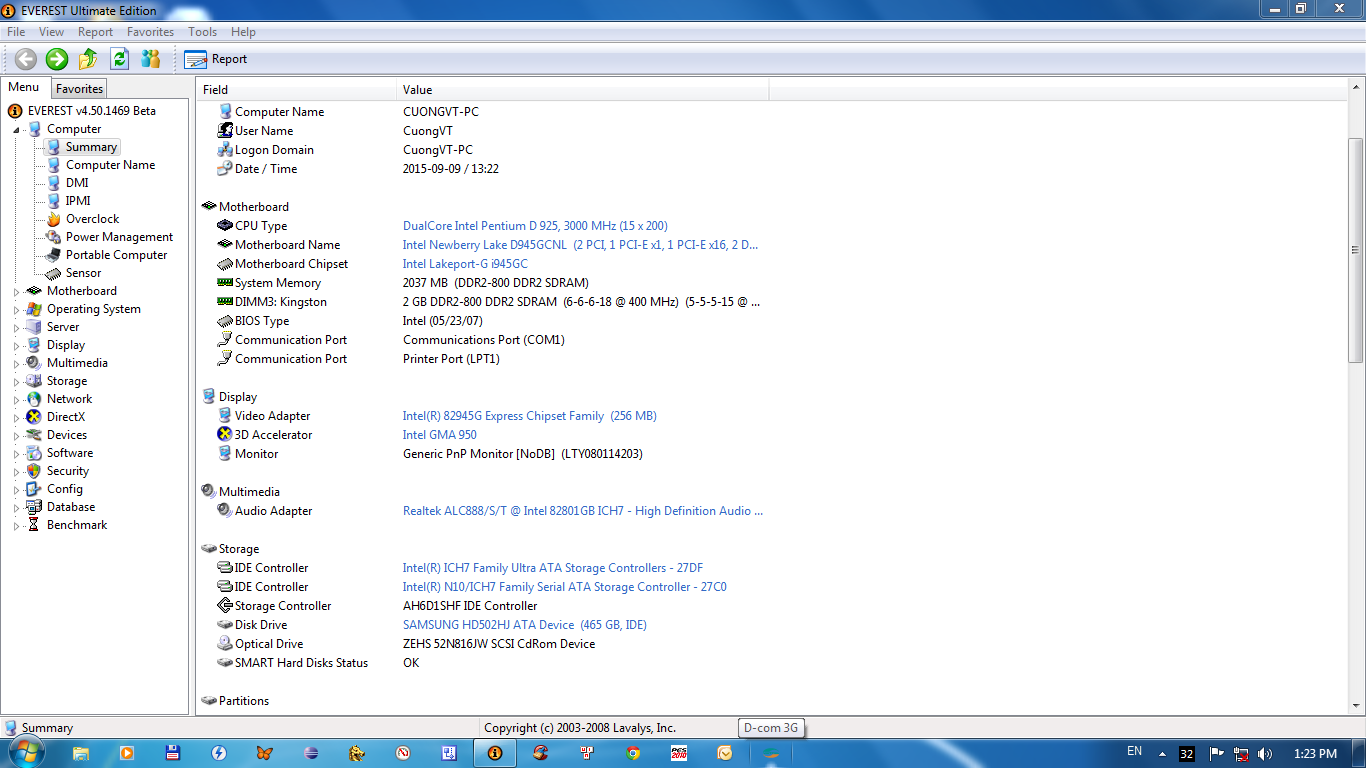Select Computer Name in the tree
This screenshot has height=768, width=1366.
[x=110, y=165]
